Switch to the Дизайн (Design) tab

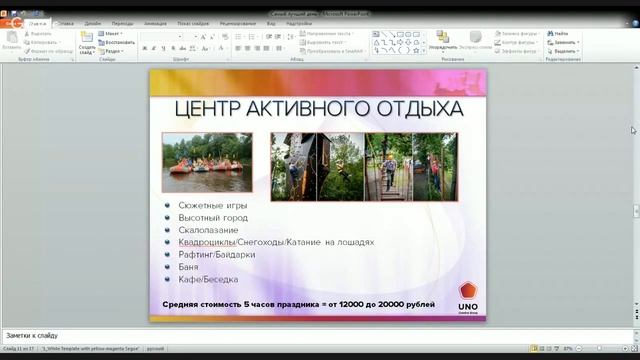[x=93, y=24]
